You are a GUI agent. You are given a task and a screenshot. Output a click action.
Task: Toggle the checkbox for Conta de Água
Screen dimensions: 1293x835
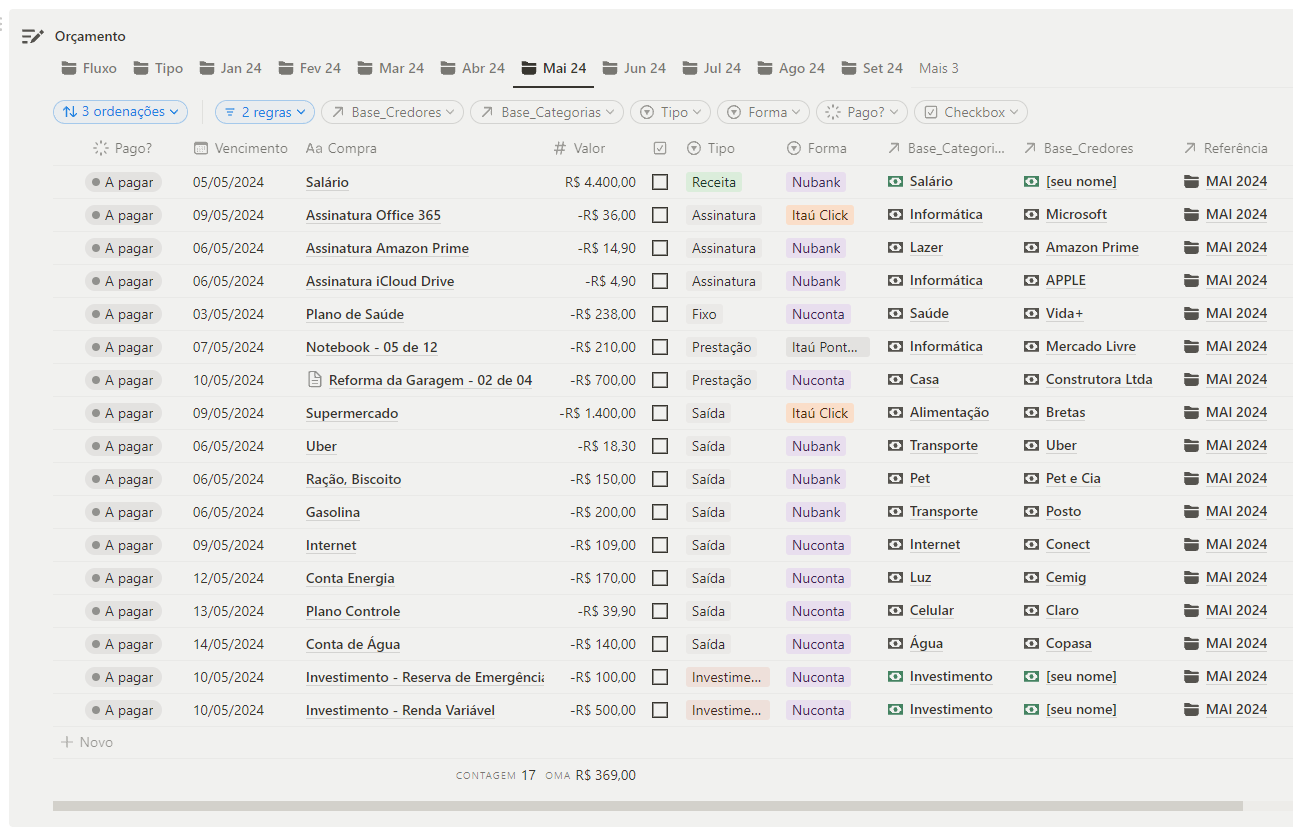click(660, 644)
